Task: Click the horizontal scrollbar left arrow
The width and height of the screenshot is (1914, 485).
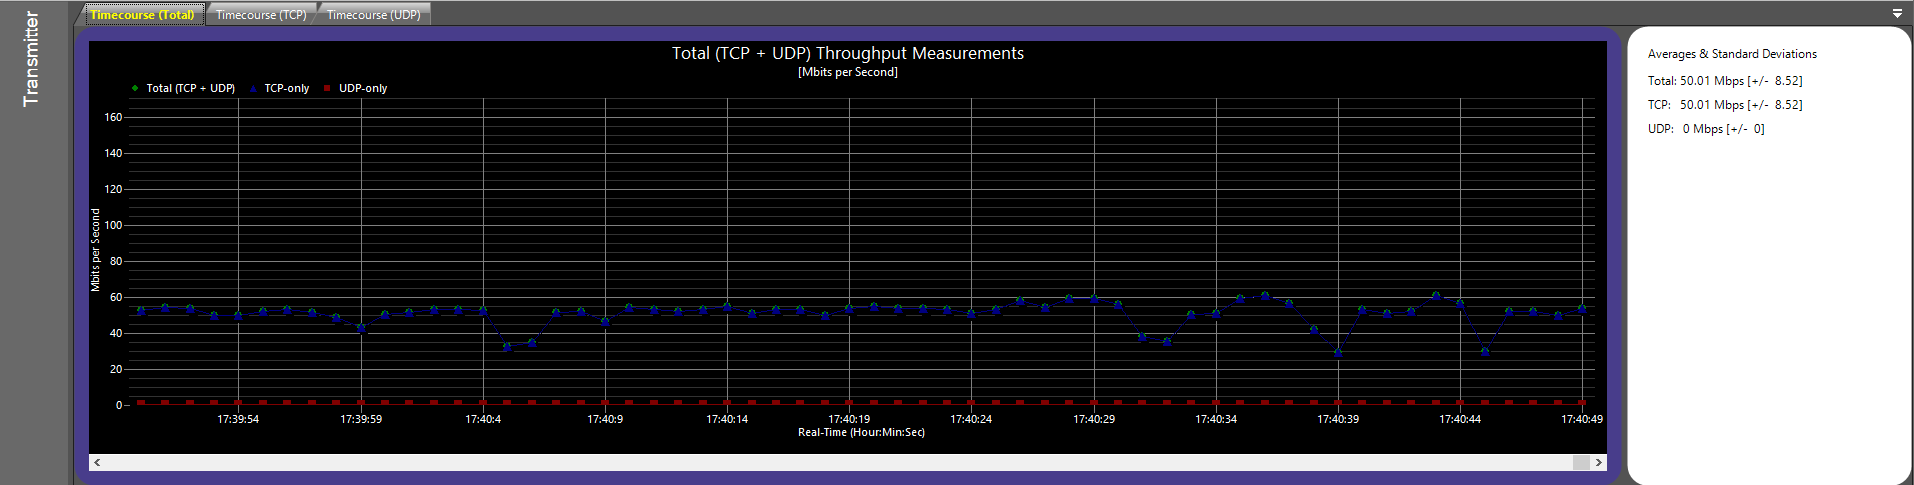Action: click(x=97, y=462)
